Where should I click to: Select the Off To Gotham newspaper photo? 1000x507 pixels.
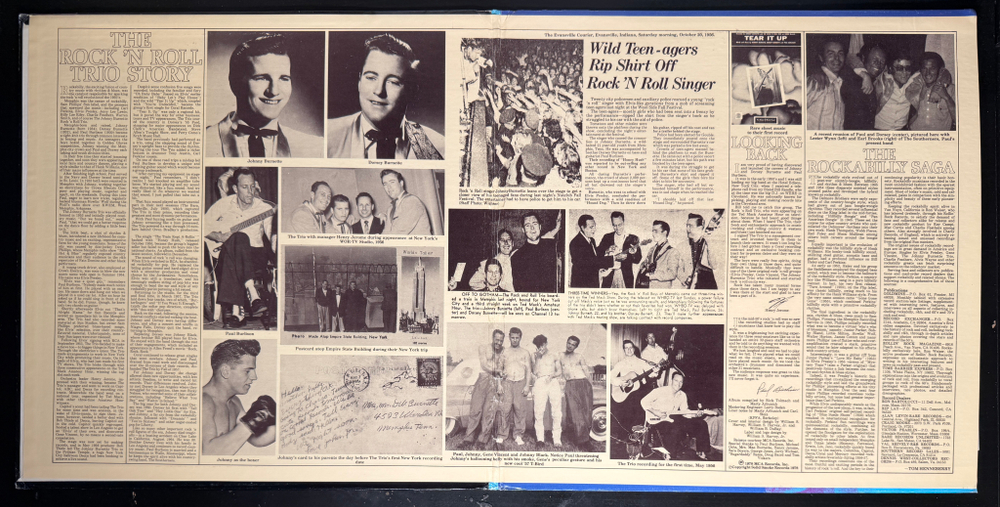click(506, 250)
